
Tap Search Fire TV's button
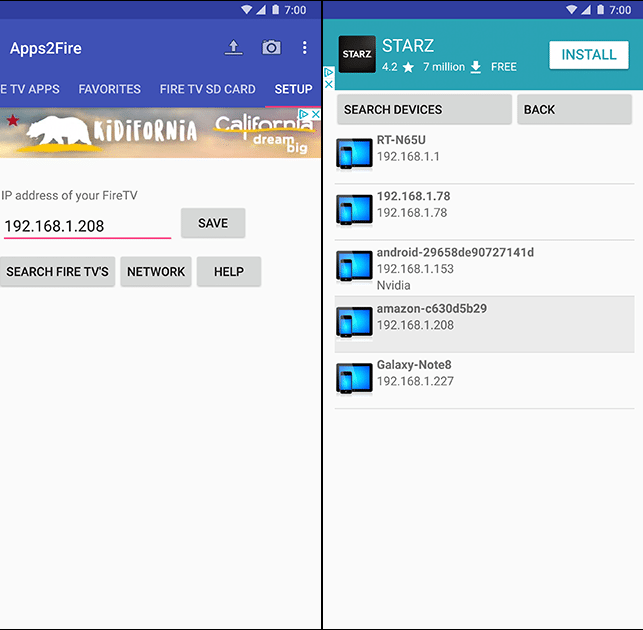(x=57, y=272)
